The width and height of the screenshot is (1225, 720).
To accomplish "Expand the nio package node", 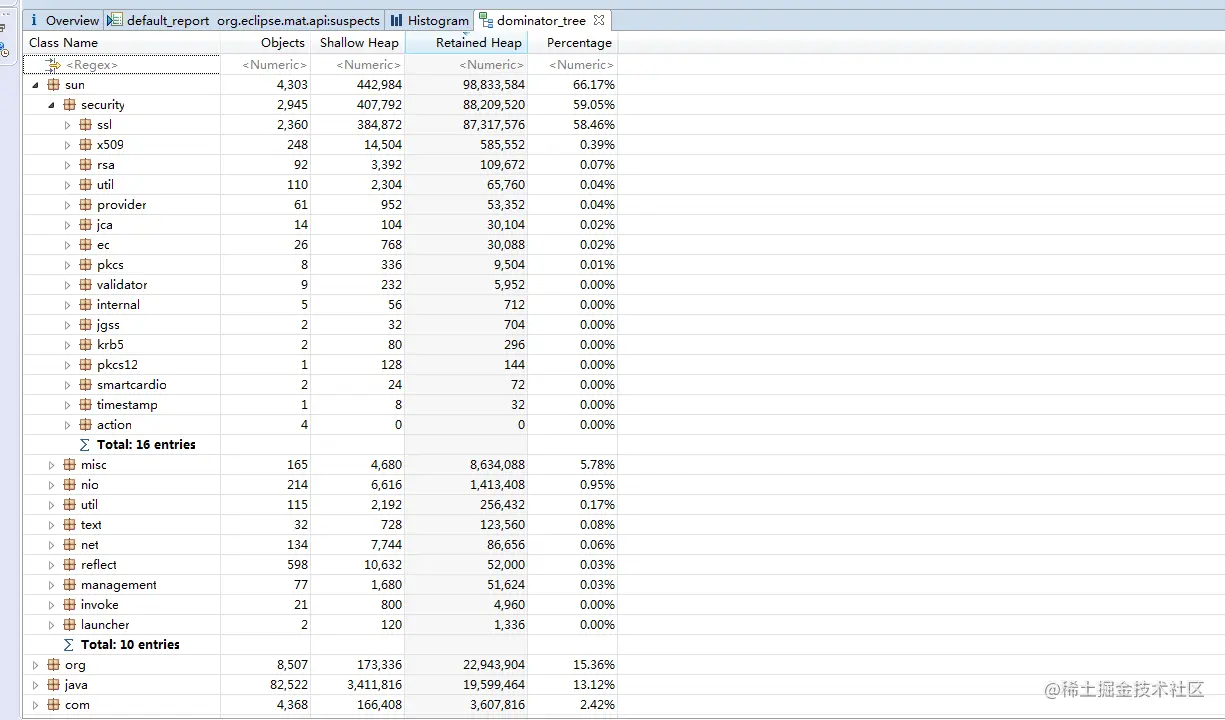I will tap(52, 485).
